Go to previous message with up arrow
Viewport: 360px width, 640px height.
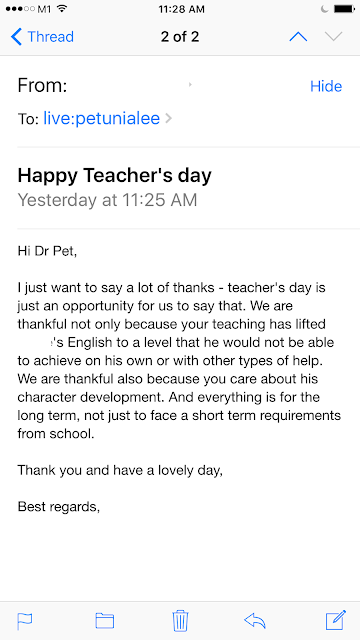coord(298,37)
